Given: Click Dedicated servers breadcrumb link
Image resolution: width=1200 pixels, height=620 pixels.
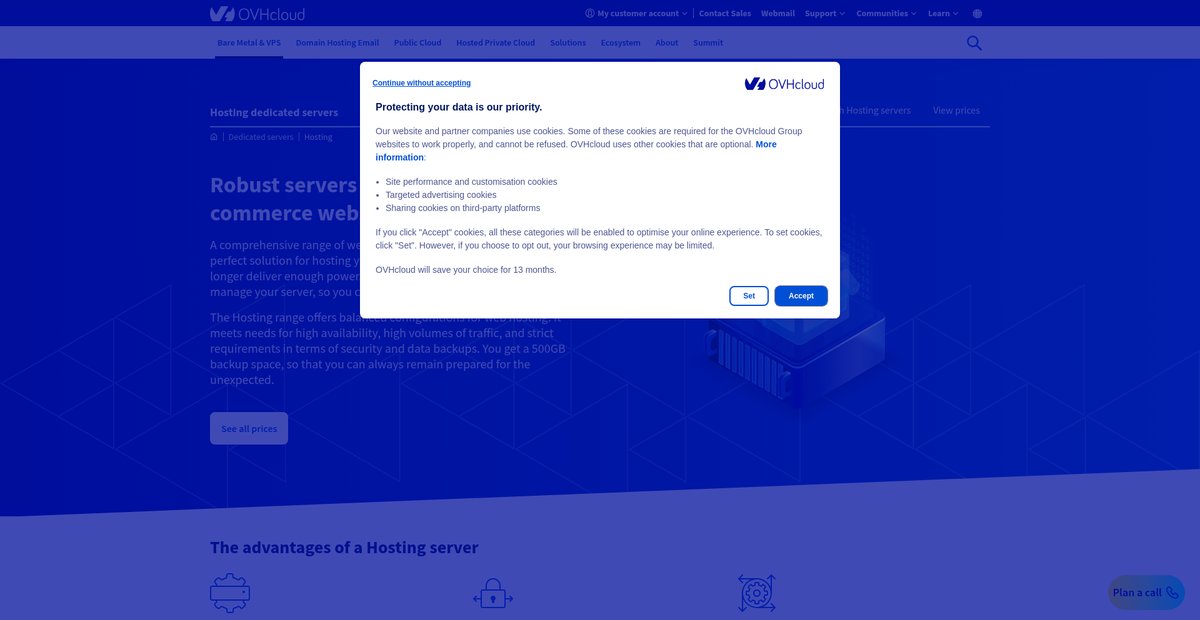Looking at the screenshot, I should point(261,137).
